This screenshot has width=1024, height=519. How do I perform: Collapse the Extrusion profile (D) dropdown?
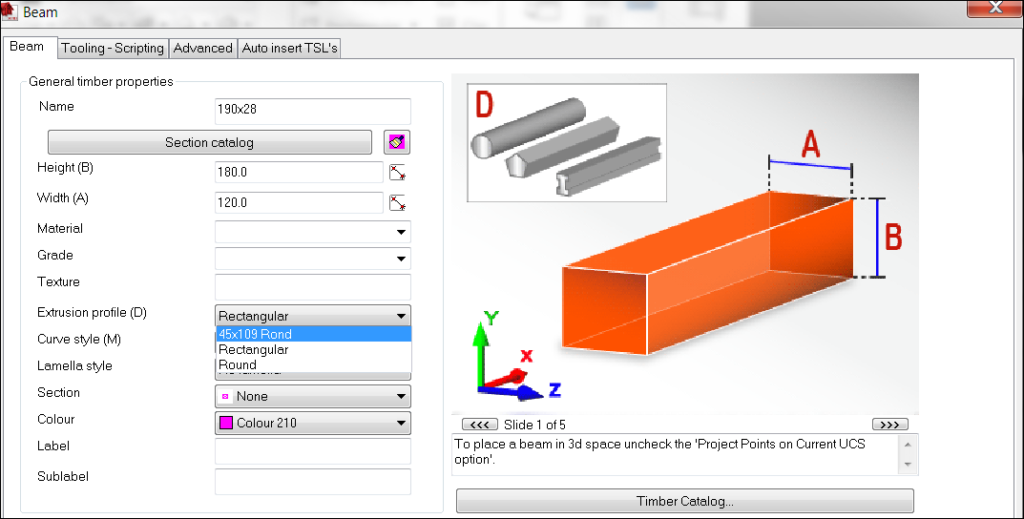(401, 316)
